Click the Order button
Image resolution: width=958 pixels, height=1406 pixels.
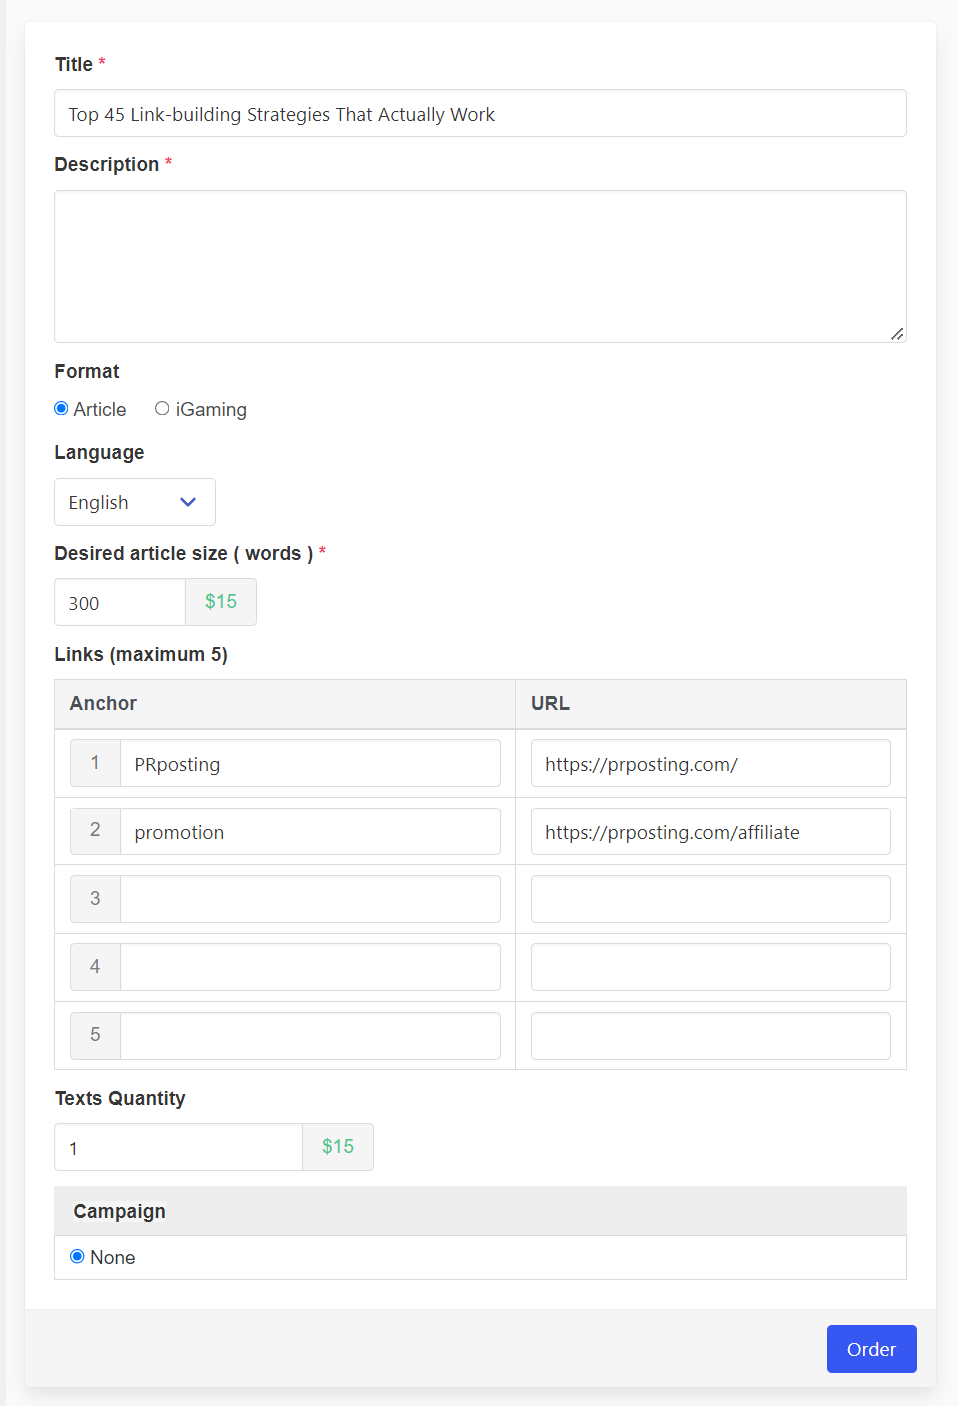click(x=872, y=1349)
